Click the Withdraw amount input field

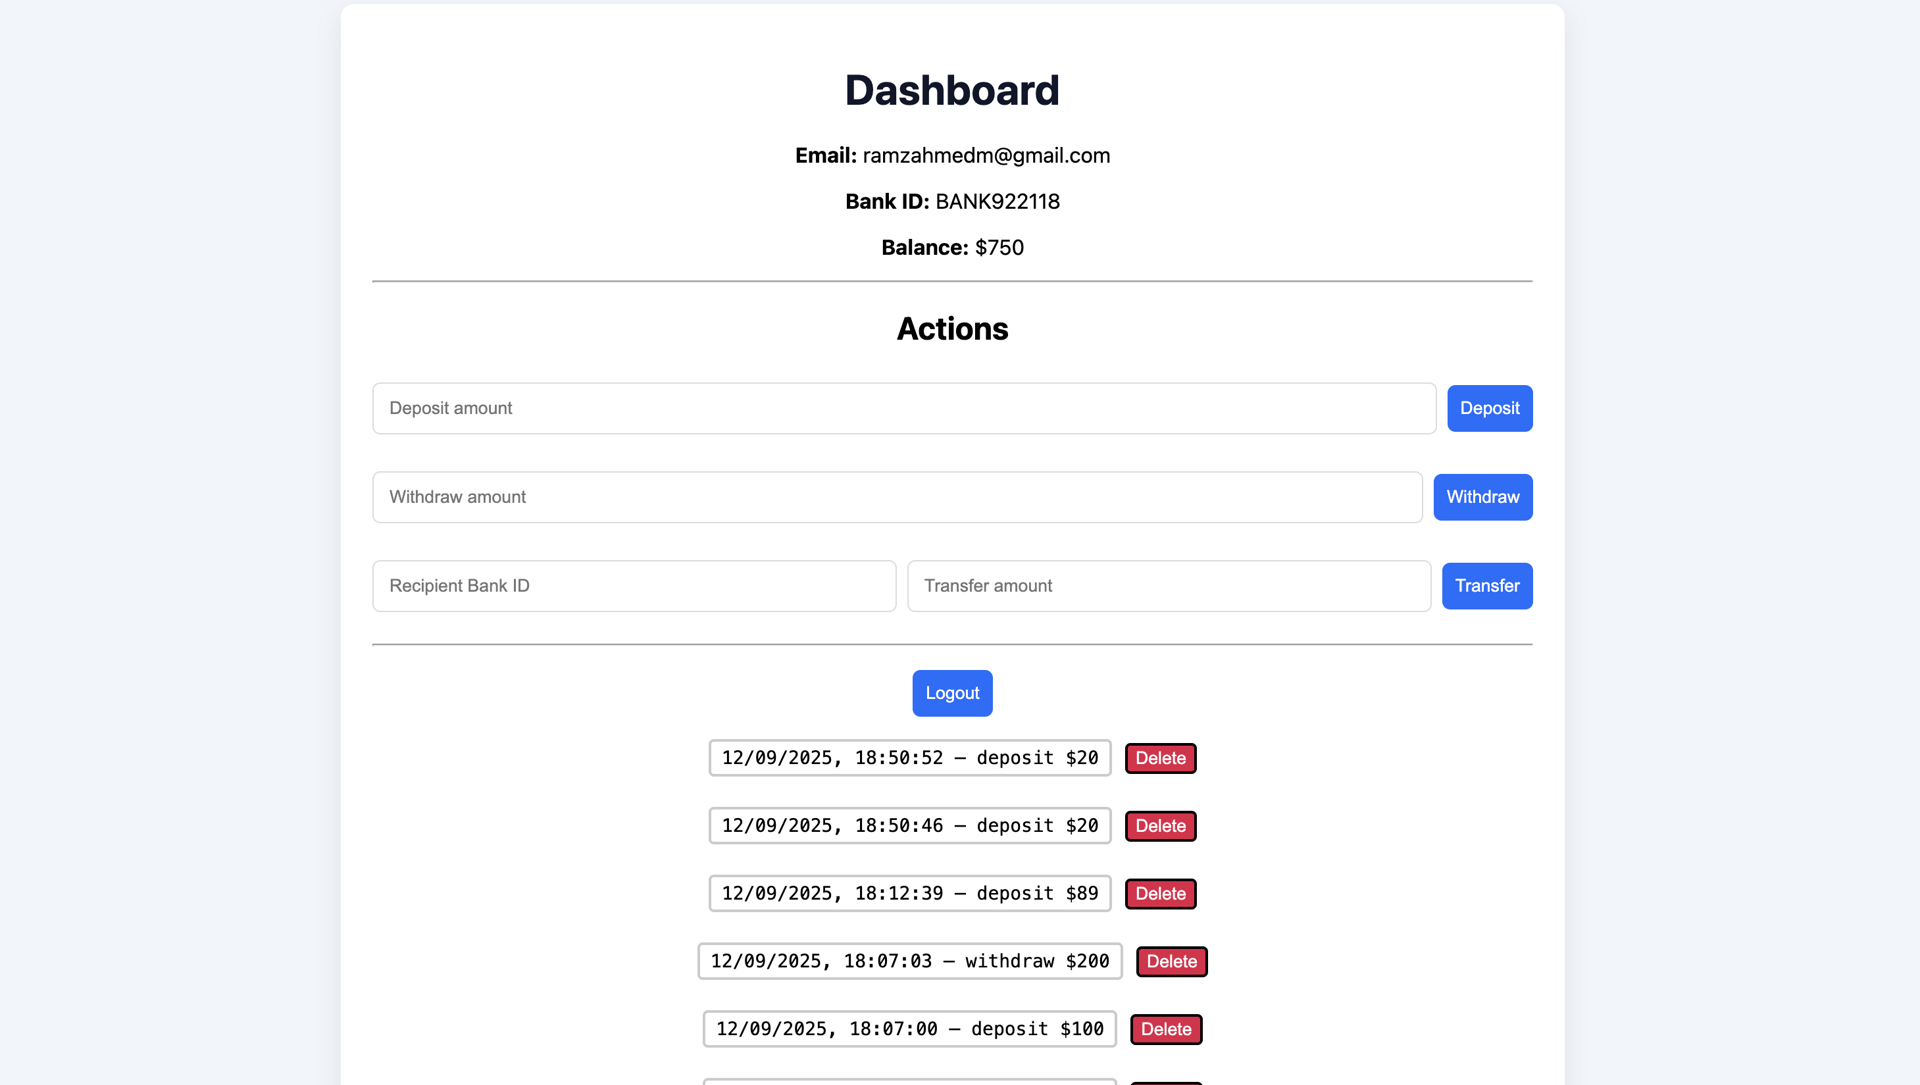pyautogui.click(x=897, y=497)
